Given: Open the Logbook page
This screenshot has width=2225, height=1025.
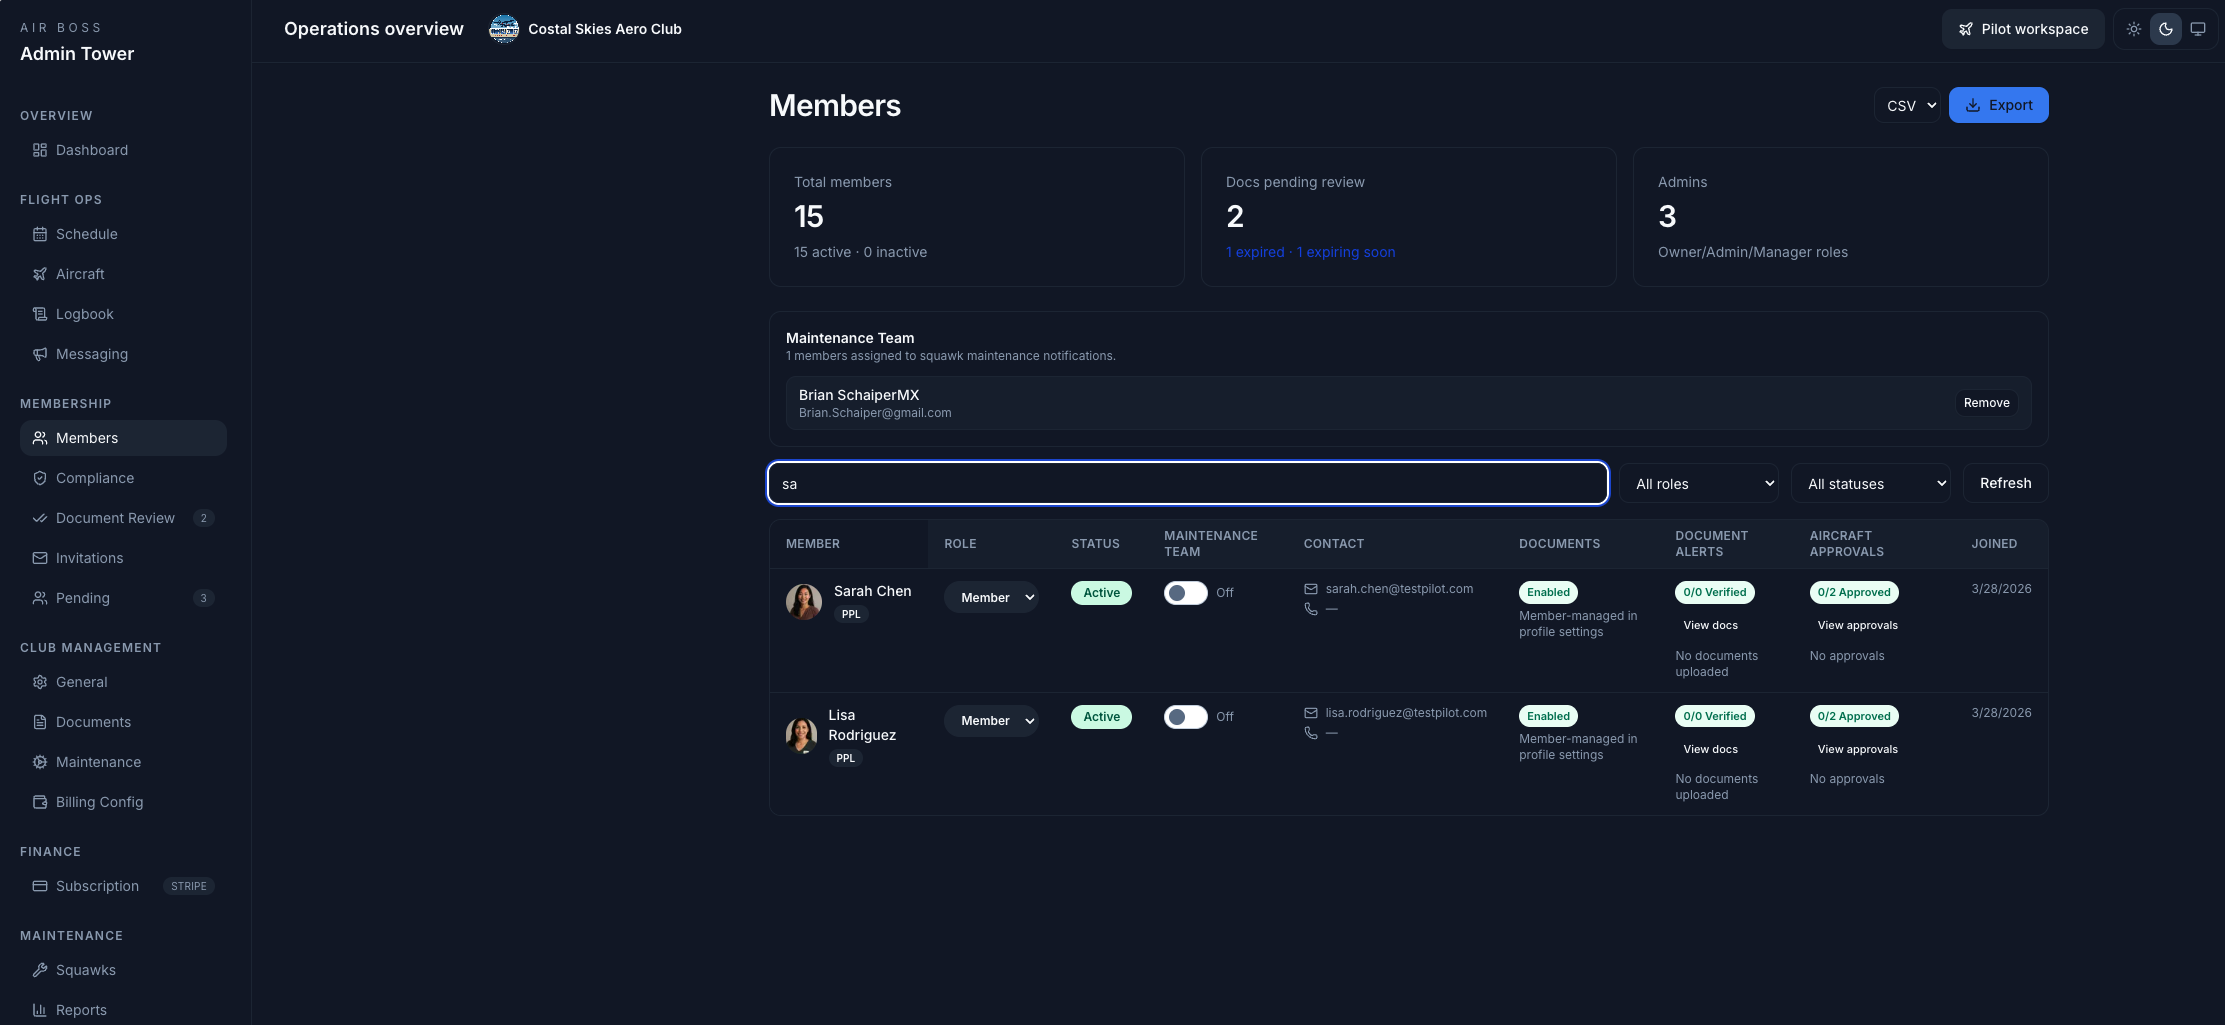Looking at the screenshot, I should coord(84,314).
